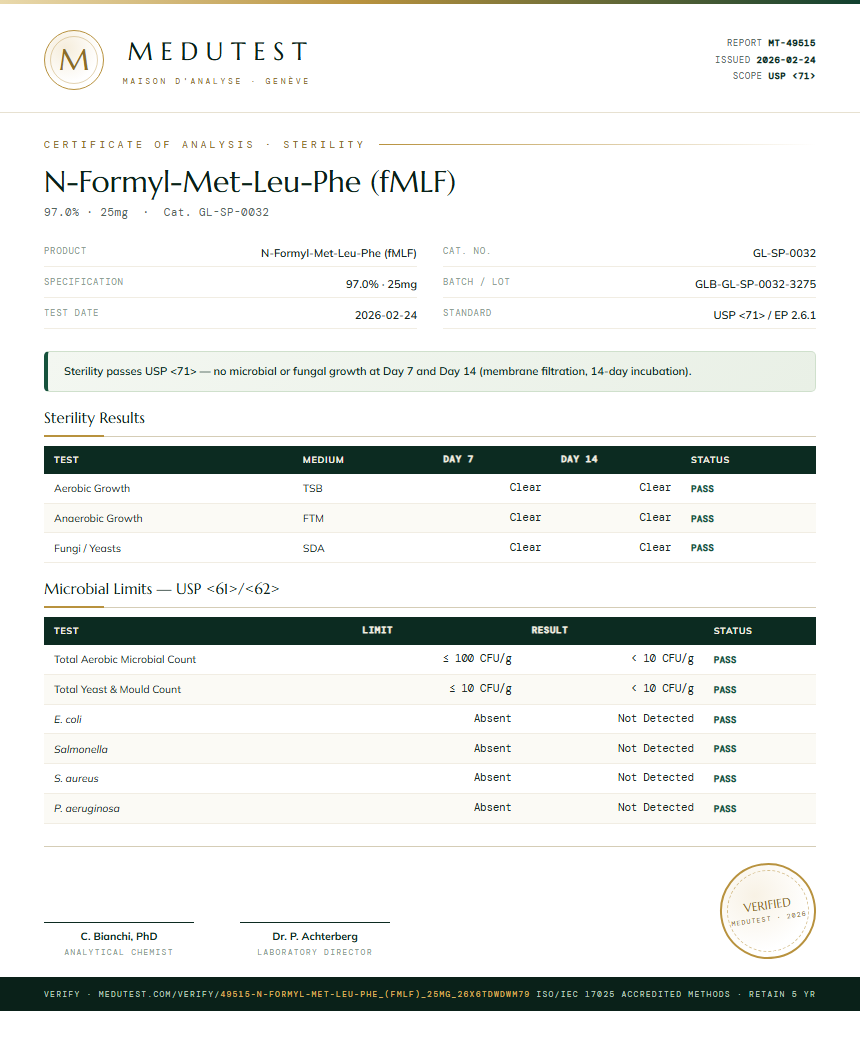Click the Anaerobic Growth row label

click(98, 519)
